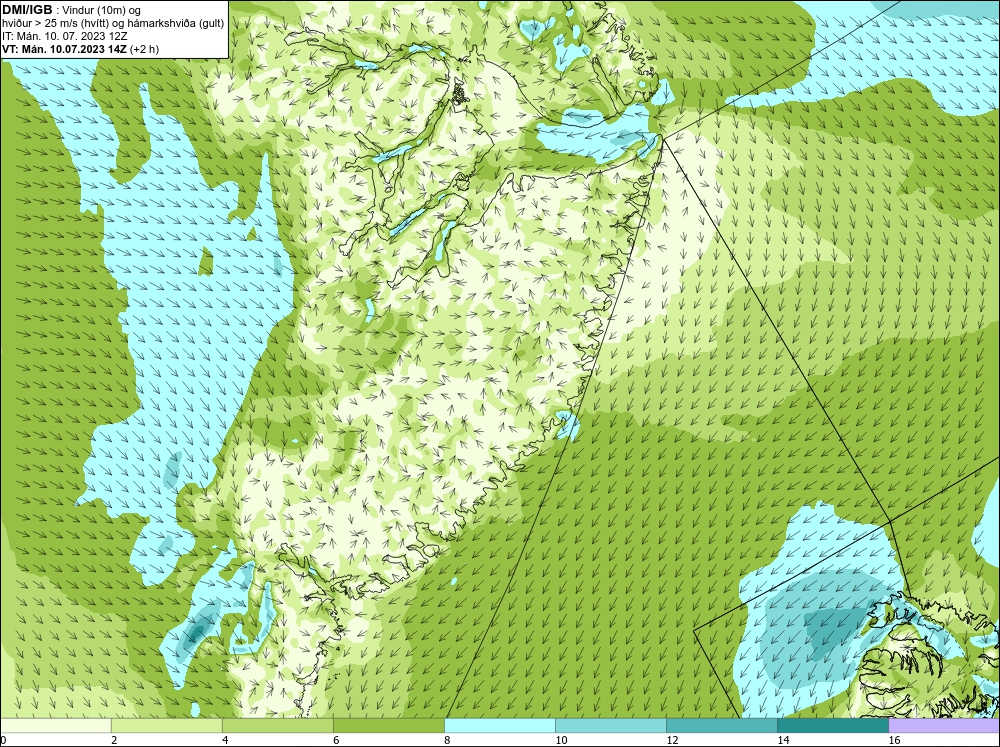Click the 'hviður > 25 m/s (hvítt)' legend line
1000x747 pixels.
[113, 24]
